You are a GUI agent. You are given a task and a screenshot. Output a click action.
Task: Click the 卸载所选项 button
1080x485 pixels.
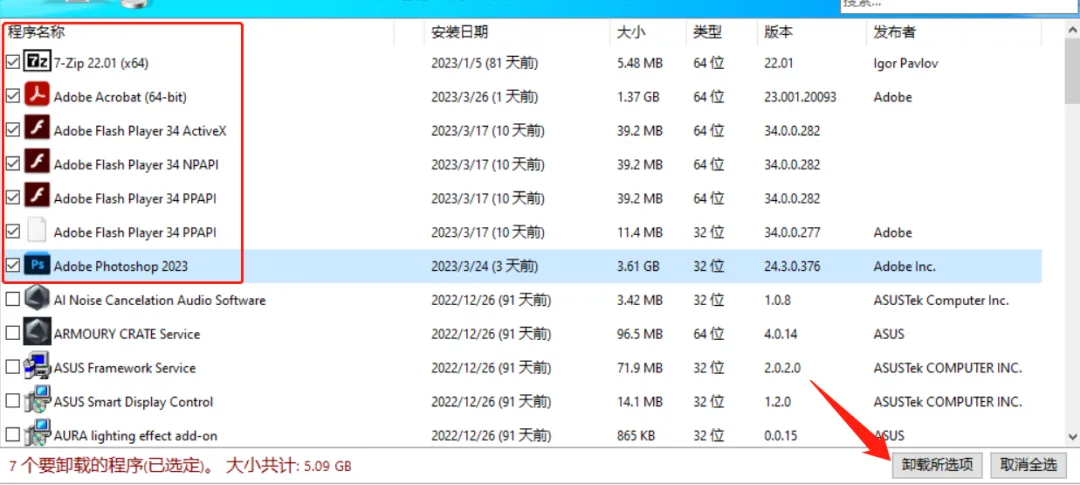tap(937, 465)
